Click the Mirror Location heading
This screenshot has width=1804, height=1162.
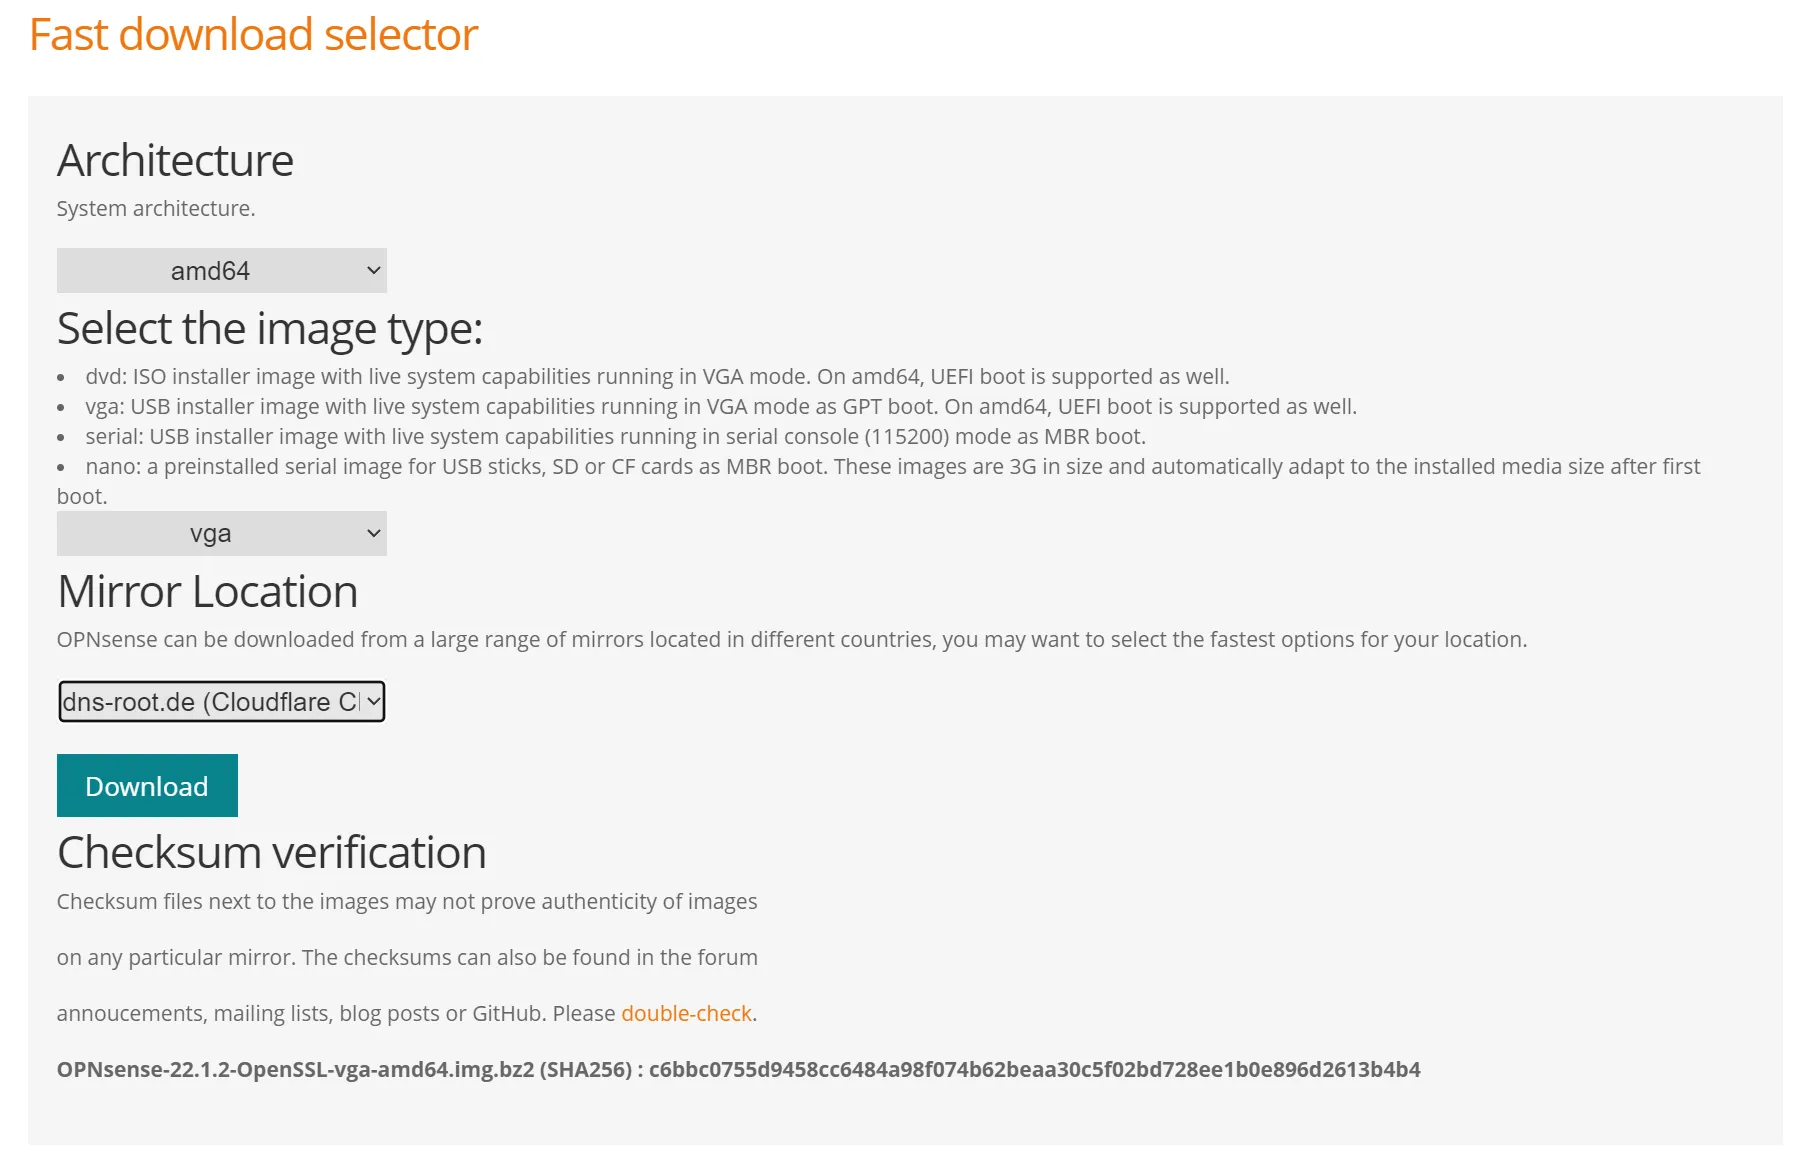[x=207, y=591]
